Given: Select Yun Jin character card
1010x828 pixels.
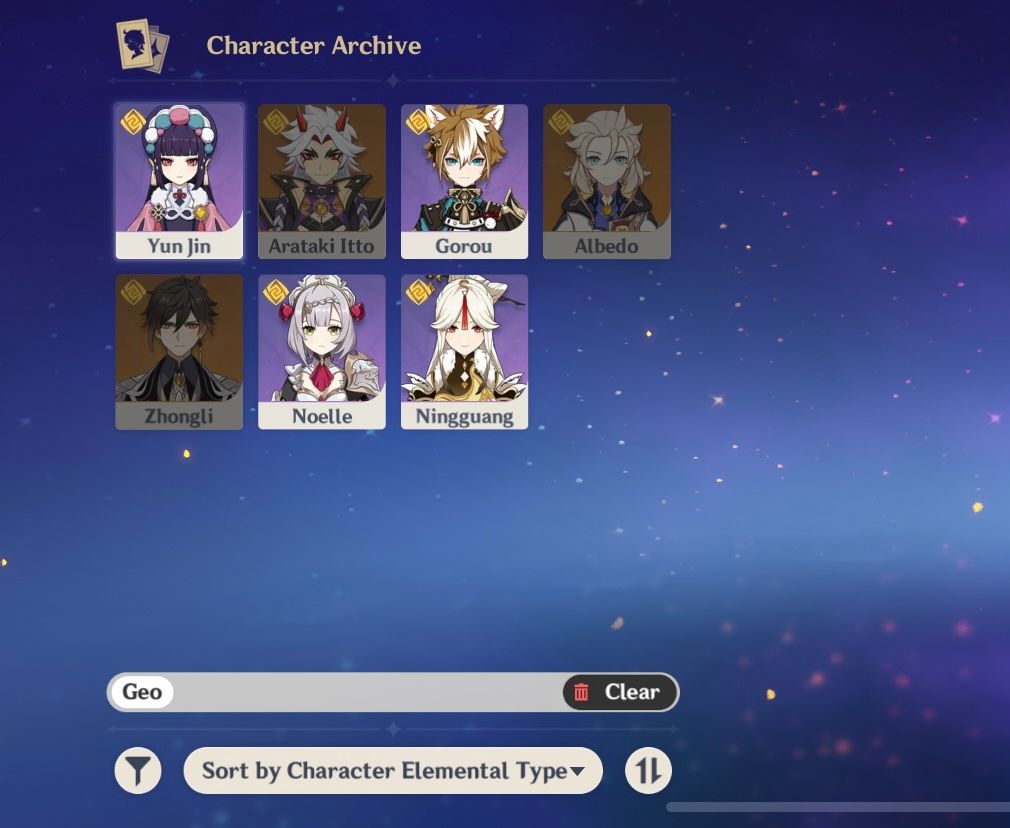Looking at the screenshot, I should point(179,182).
